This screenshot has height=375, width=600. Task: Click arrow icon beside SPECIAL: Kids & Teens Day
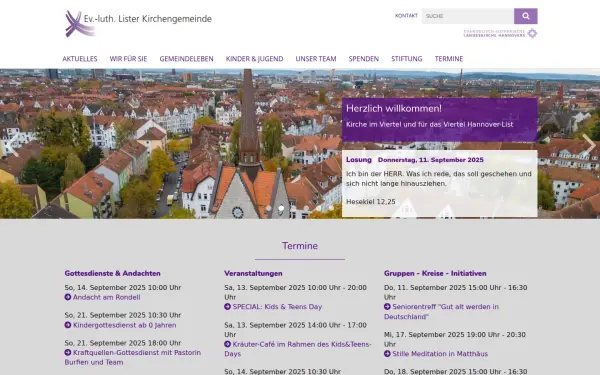tap(227, 307)
